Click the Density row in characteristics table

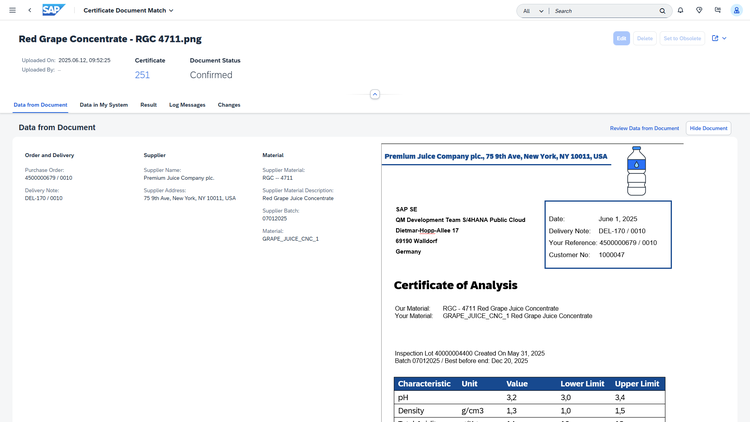tap(529, 411)
